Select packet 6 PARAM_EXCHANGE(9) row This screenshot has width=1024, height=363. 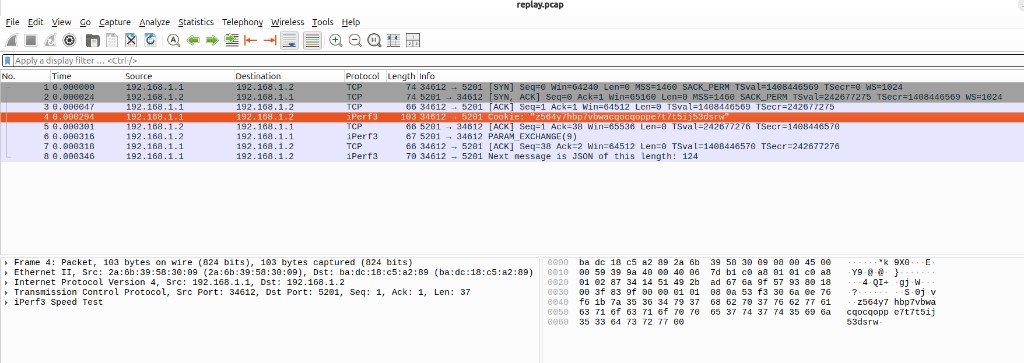coord(512,136)
